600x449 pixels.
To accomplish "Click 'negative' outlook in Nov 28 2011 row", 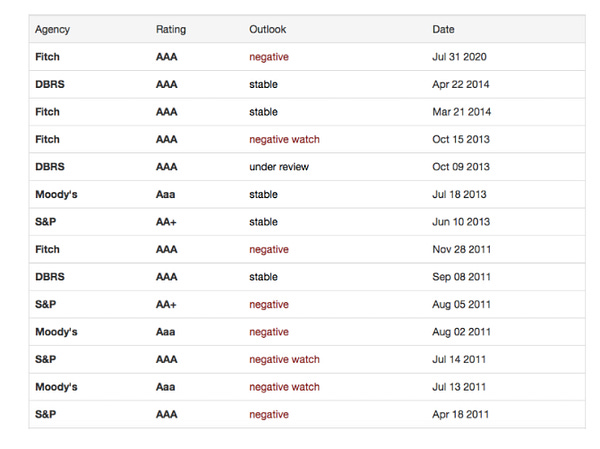I will (x=269, y=250).
